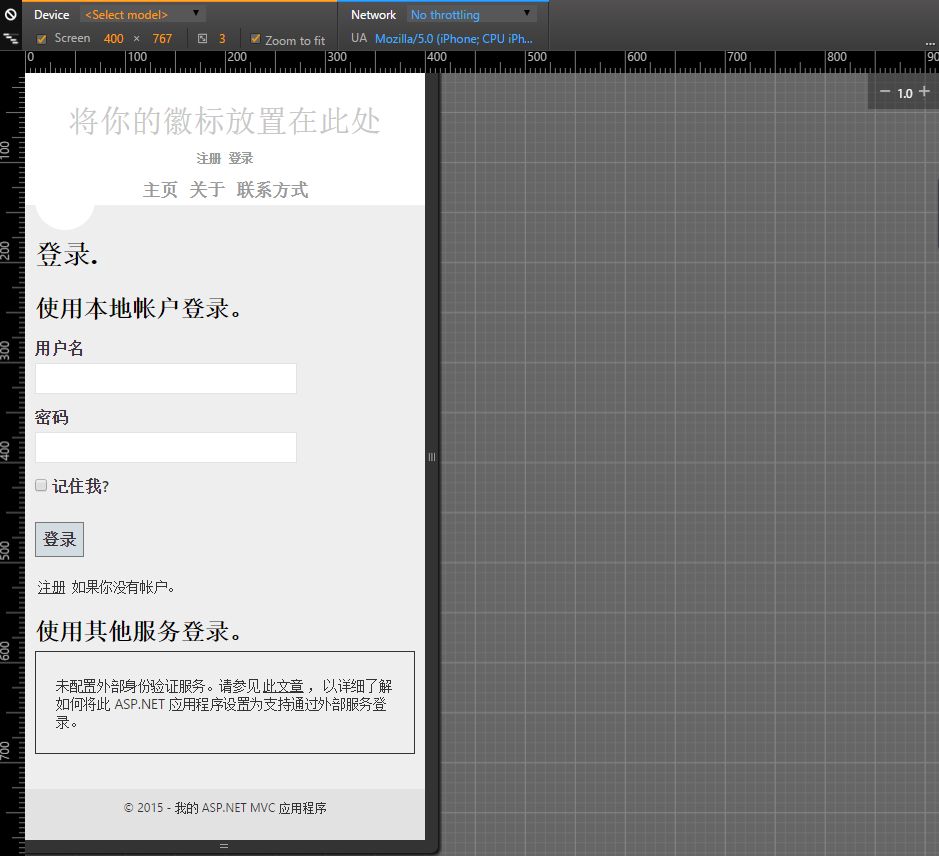This screenshot has height=856, width=939.
Task: Click the reset device emulation icon
Action: (x=11, y=14)
